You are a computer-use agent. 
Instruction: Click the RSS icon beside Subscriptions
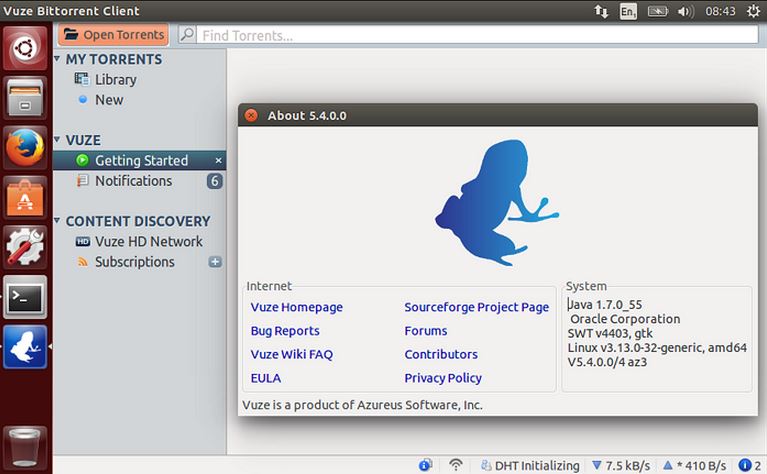coord(83,262)
